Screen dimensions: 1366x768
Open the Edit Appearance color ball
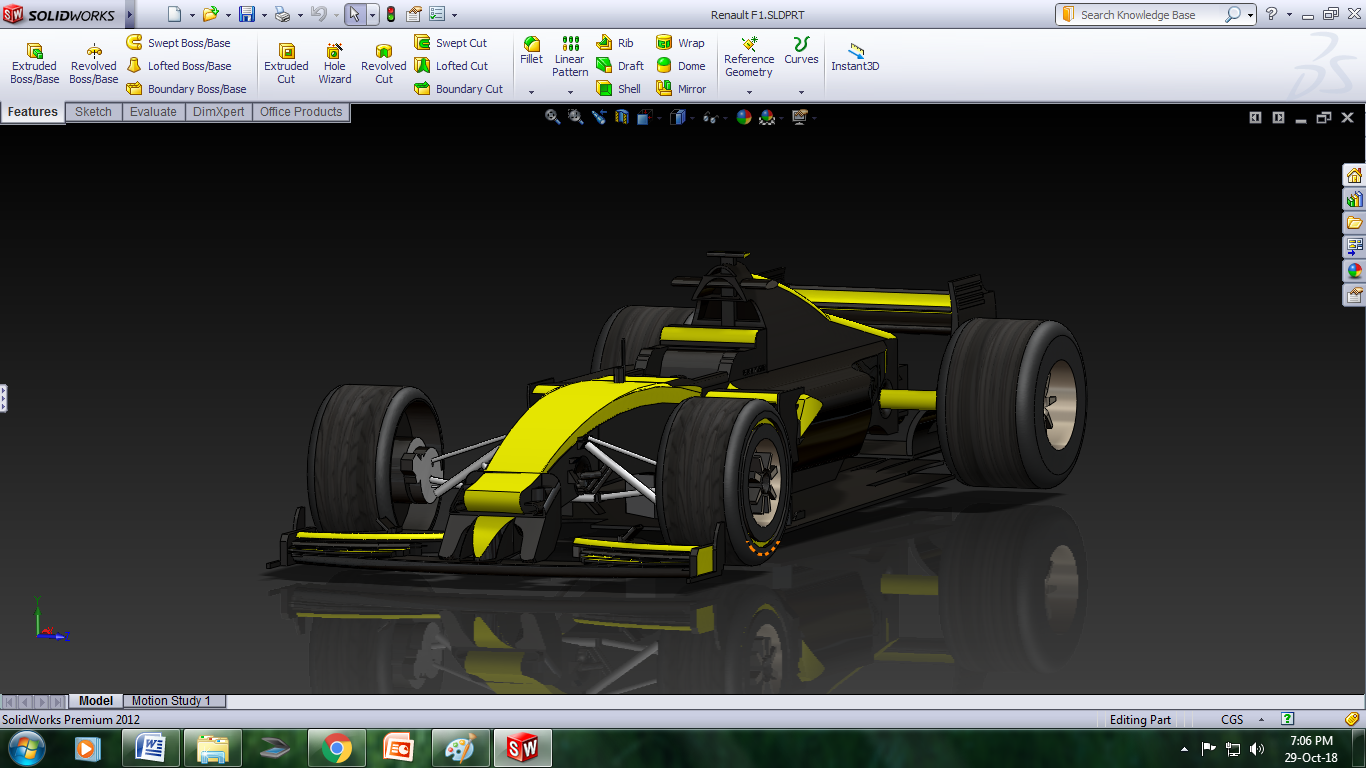743,117
